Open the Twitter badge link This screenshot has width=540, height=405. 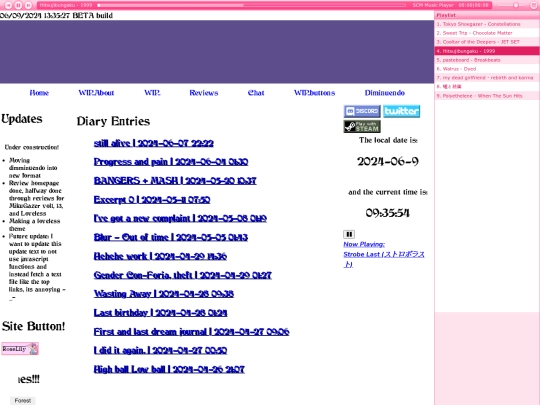(x=402, y=111)
